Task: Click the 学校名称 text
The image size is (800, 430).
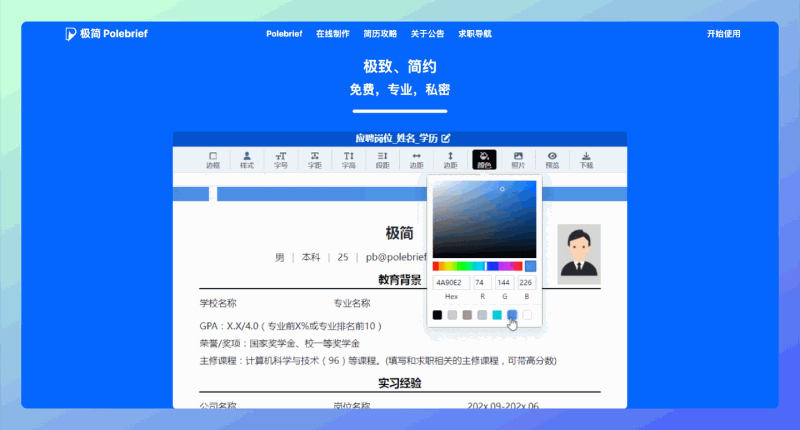Action: [x=218, y=303]
